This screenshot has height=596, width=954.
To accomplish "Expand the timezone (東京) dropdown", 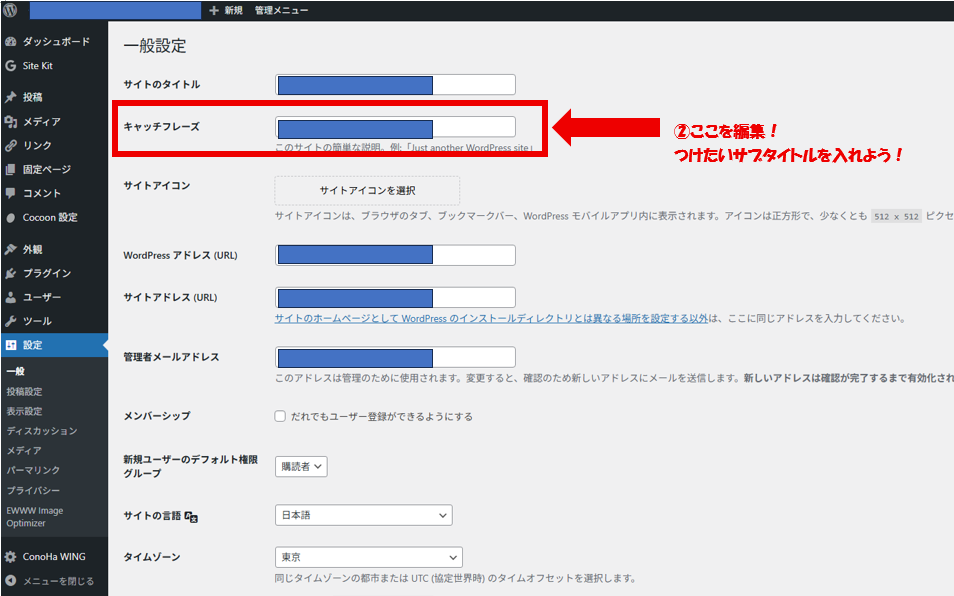I will click(x=368, y=557).
